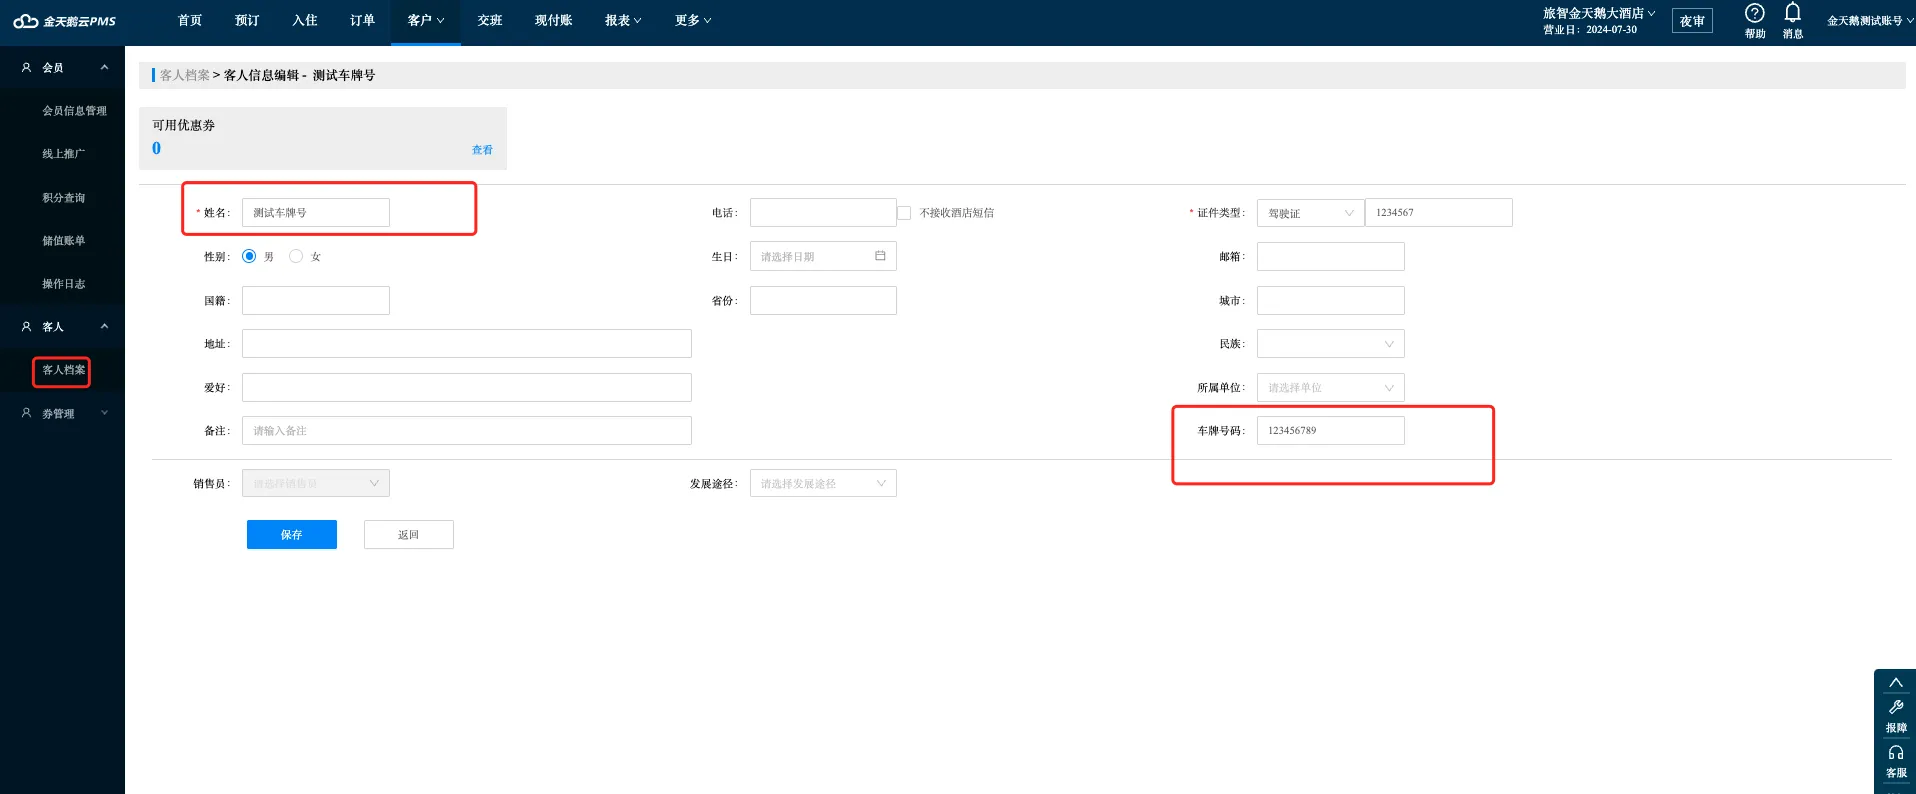The width and height of the screenshot is (1916, 794).
Task: Expand the 报表 top menu
Action: click(x=623, y=20)
